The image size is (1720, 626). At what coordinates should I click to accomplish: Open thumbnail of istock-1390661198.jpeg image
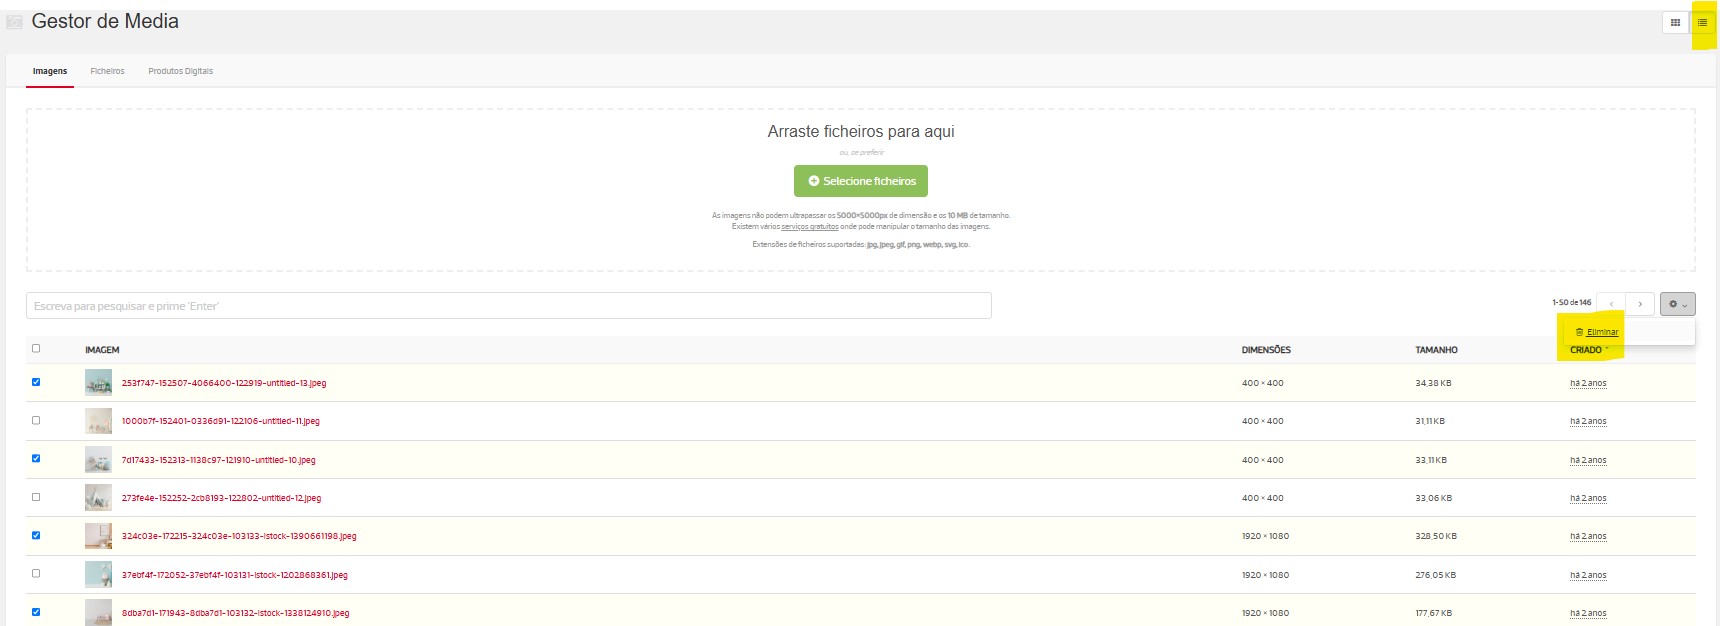(x=98, y=536)
